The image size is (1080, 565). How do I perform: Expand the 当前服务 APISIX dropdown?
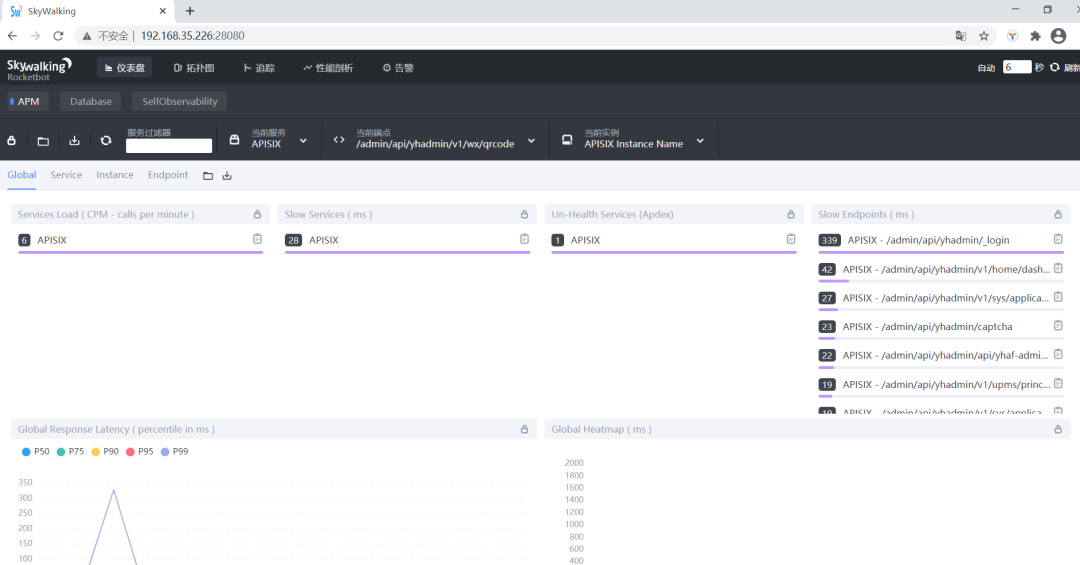303,141
